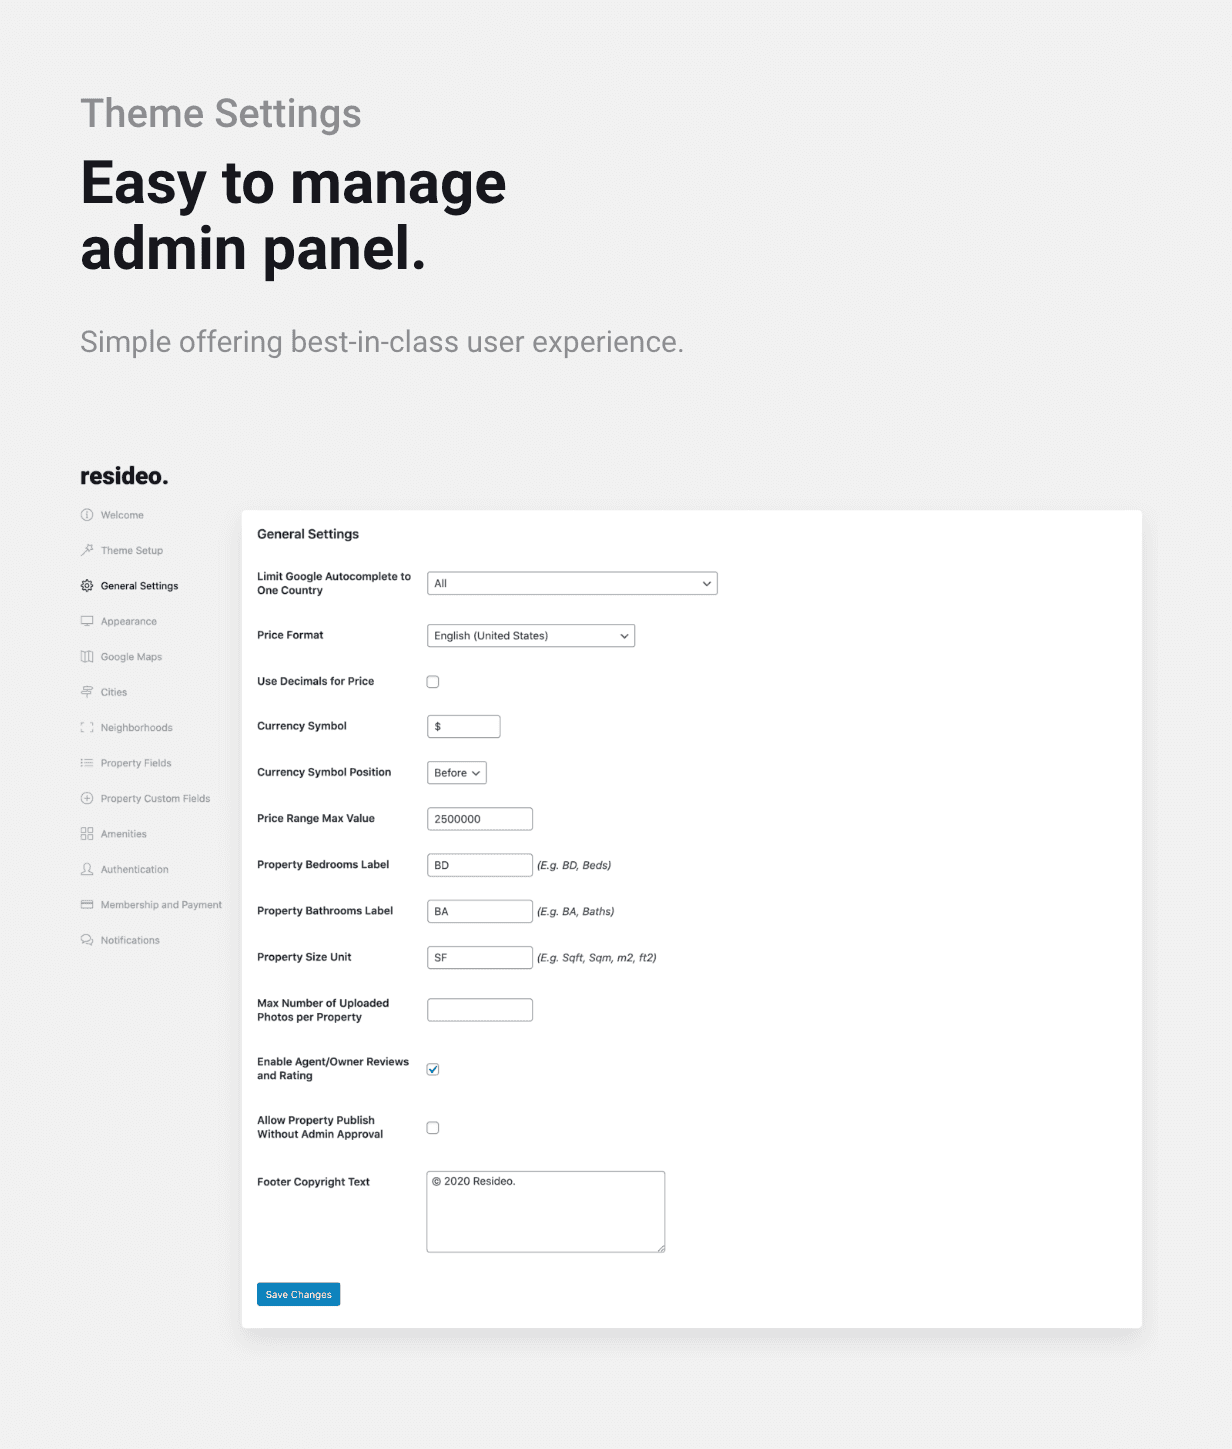This screenshot has width=1232, height=1449.
Task: Focus the Footer Copyright Text textarea
Action: [x=545, y=1212]
